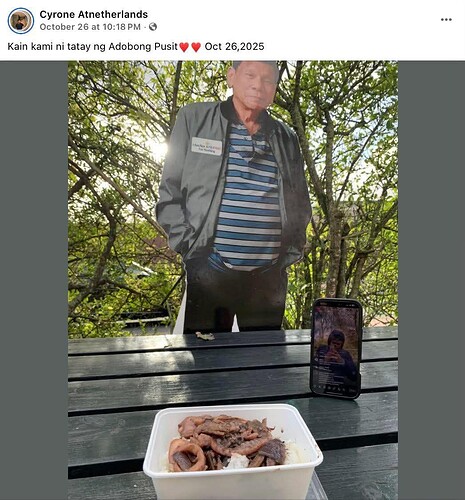Click the smartphone standing on the table
Viewport: 465px width, 500px height.
[x=336, y=348]
